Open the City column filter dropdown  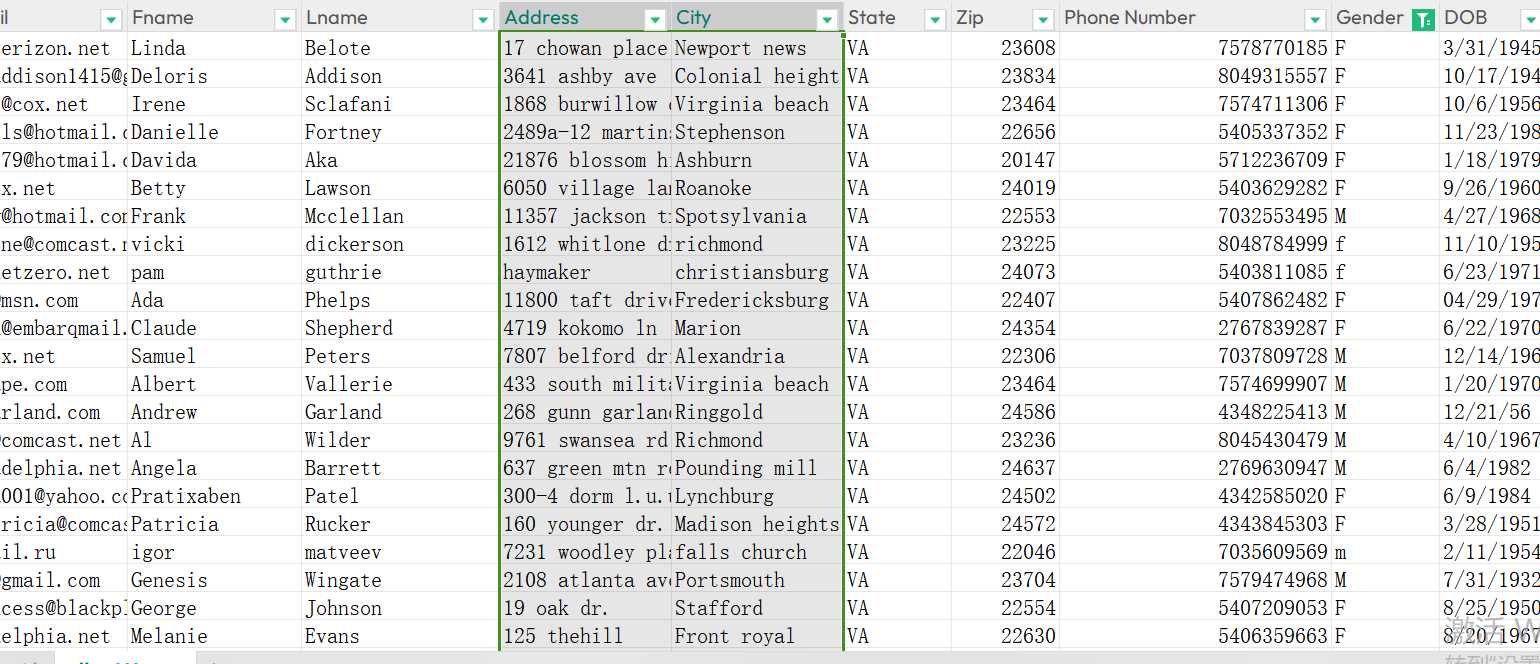[827, 19]
